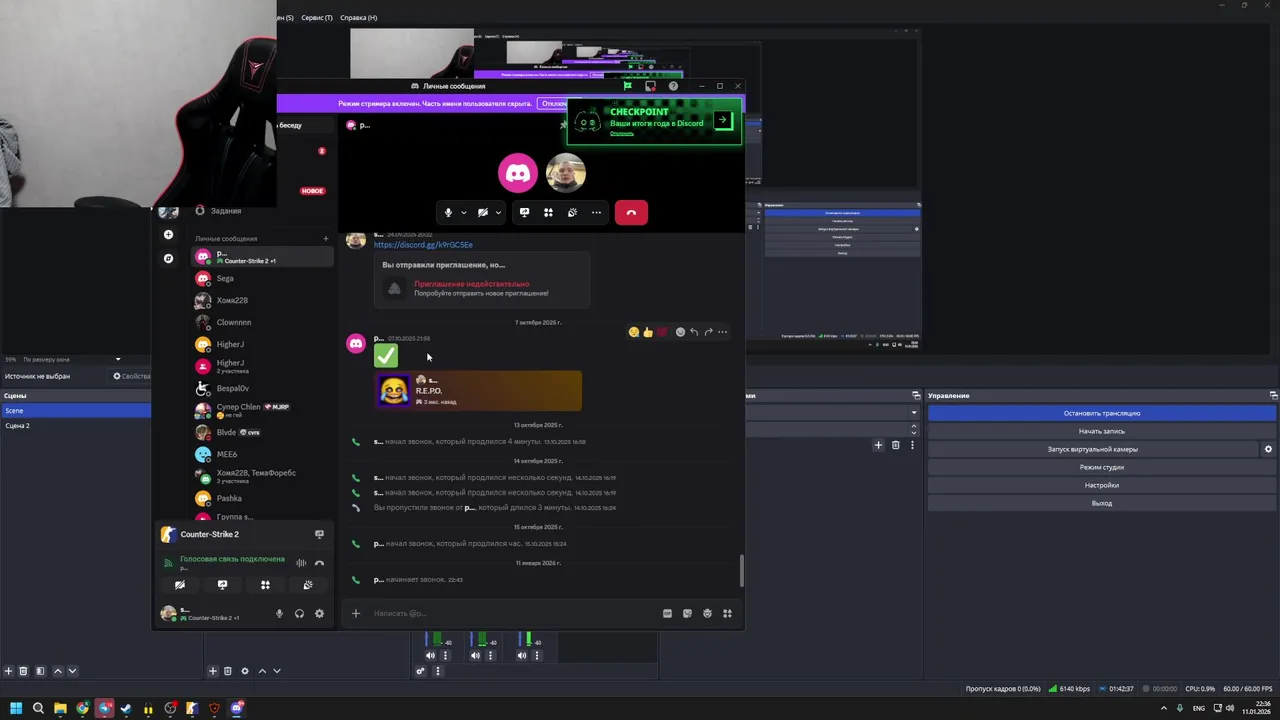Image resolution: width=1280 pixels, height=720 pixels.
Task: Open emoji picker in message box
Action: click(707, 613)
